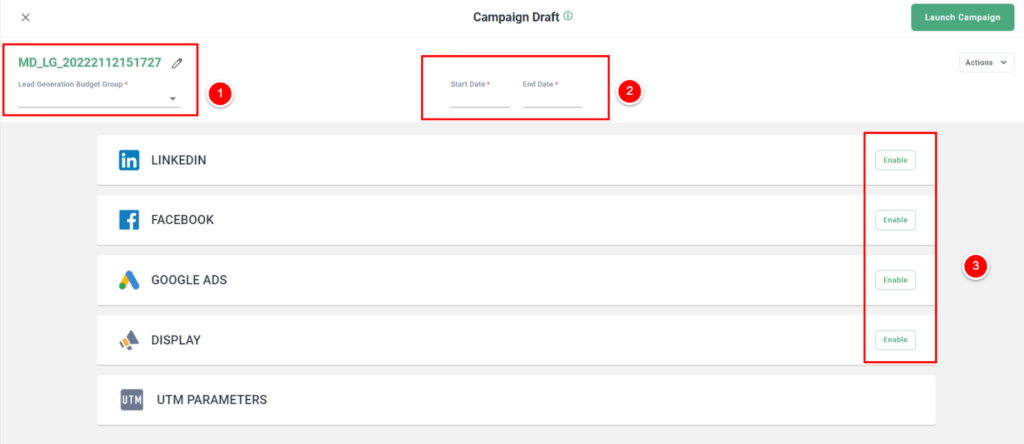
Task: Close the campaign draft with X icon
Action: (25, 18)
